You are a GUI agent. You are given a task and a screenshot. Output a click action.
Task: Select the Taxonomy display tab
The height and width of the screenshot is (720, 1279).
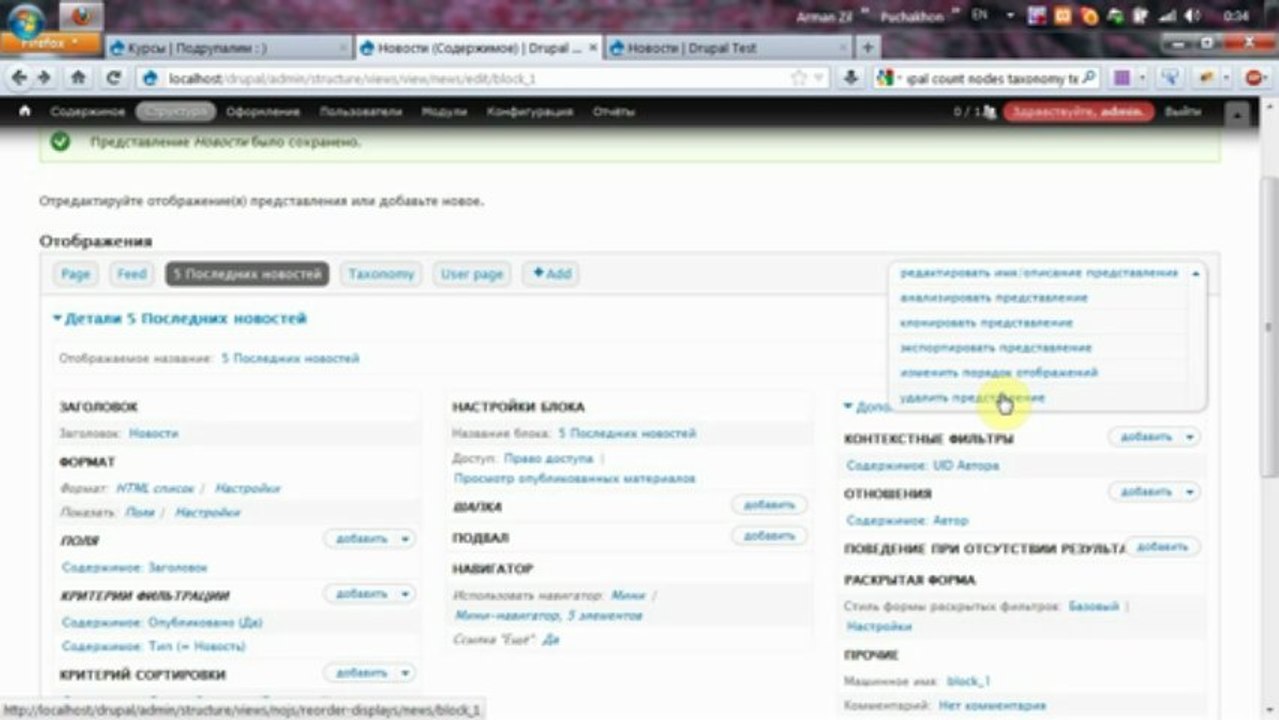(380, 274)
